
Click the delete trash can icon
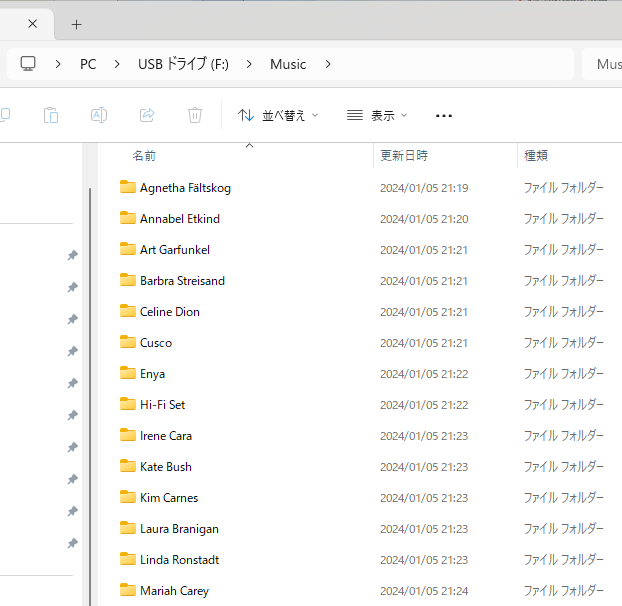195,115
